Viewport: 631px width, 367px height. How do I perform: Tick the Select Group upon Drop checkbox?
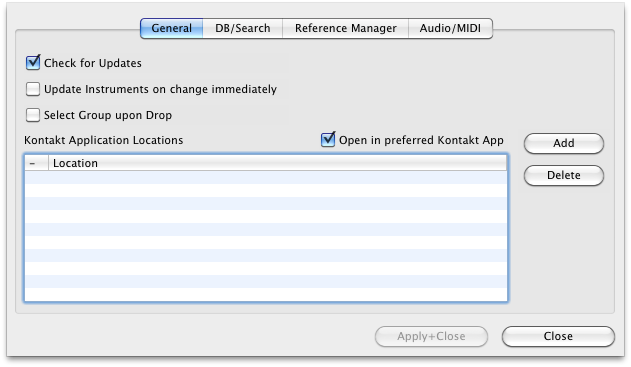pos(33,115)
